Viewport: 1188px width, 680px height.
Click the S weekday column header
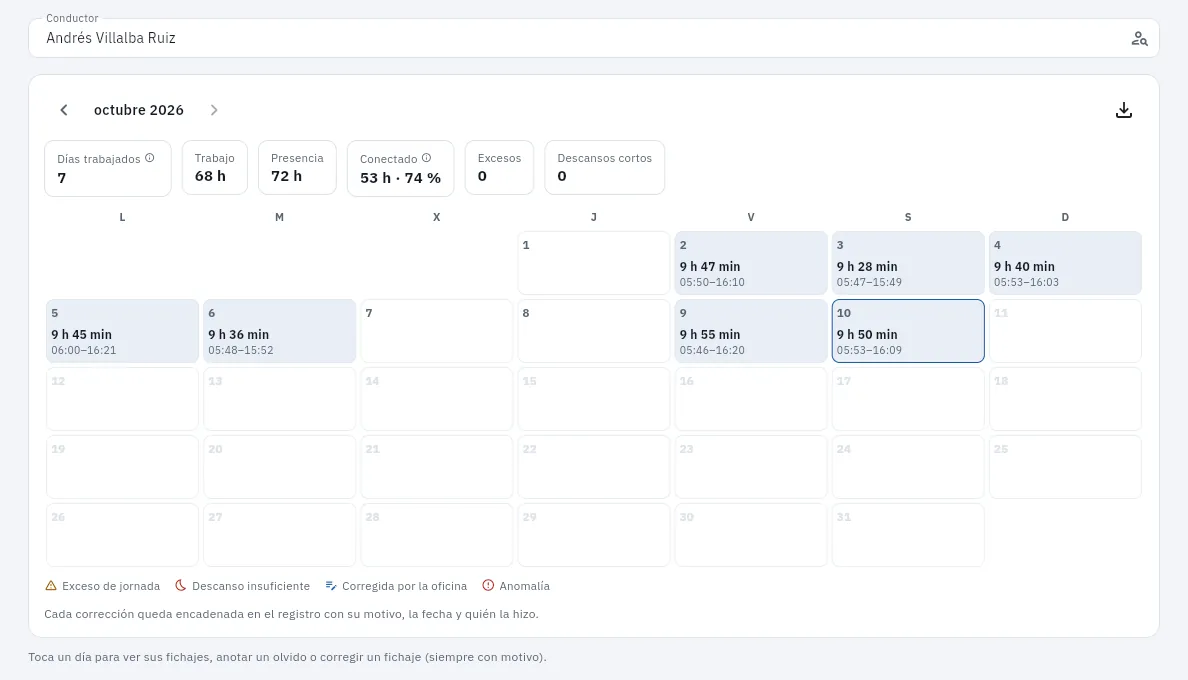pos(908,217)
